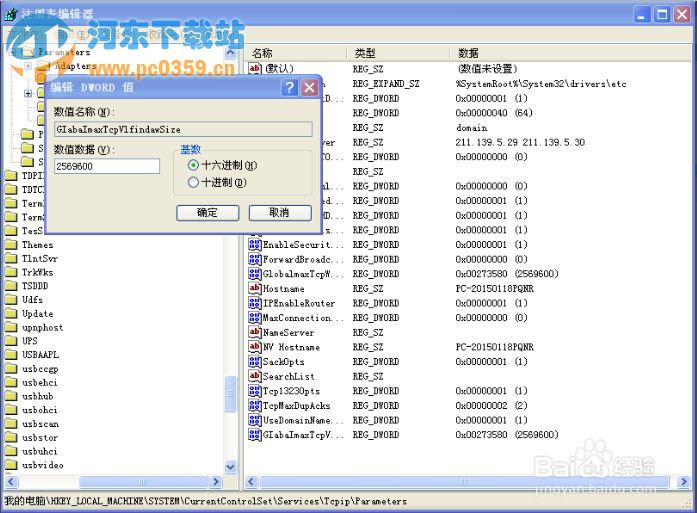
Task: Select the TcpMaxDupAcks DWORD icon
Action: click(255, 405)
